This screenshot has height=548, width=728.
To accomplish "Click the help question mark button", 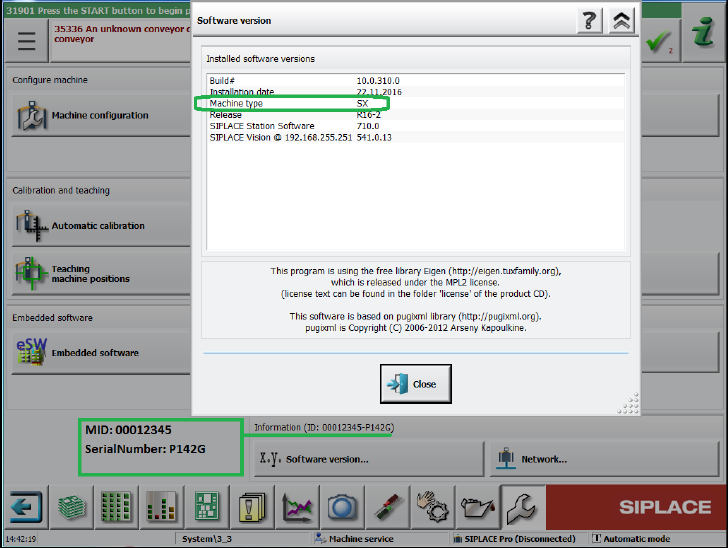I will 589,21.
